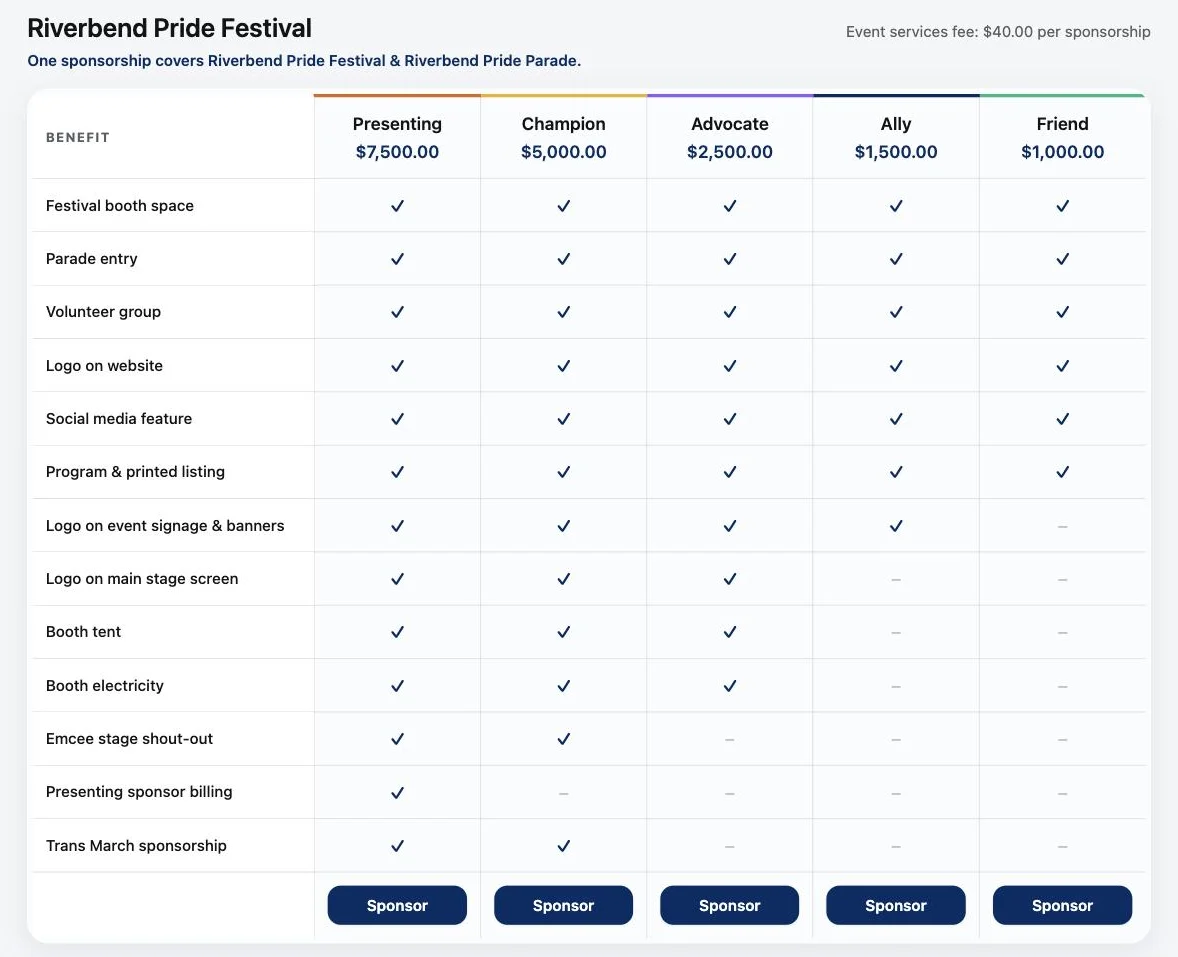This screenshot has width=1178, height=957.
Task: Click Presenting checkmark for Trans March sponsorship
Action: (x=397, y=846)
